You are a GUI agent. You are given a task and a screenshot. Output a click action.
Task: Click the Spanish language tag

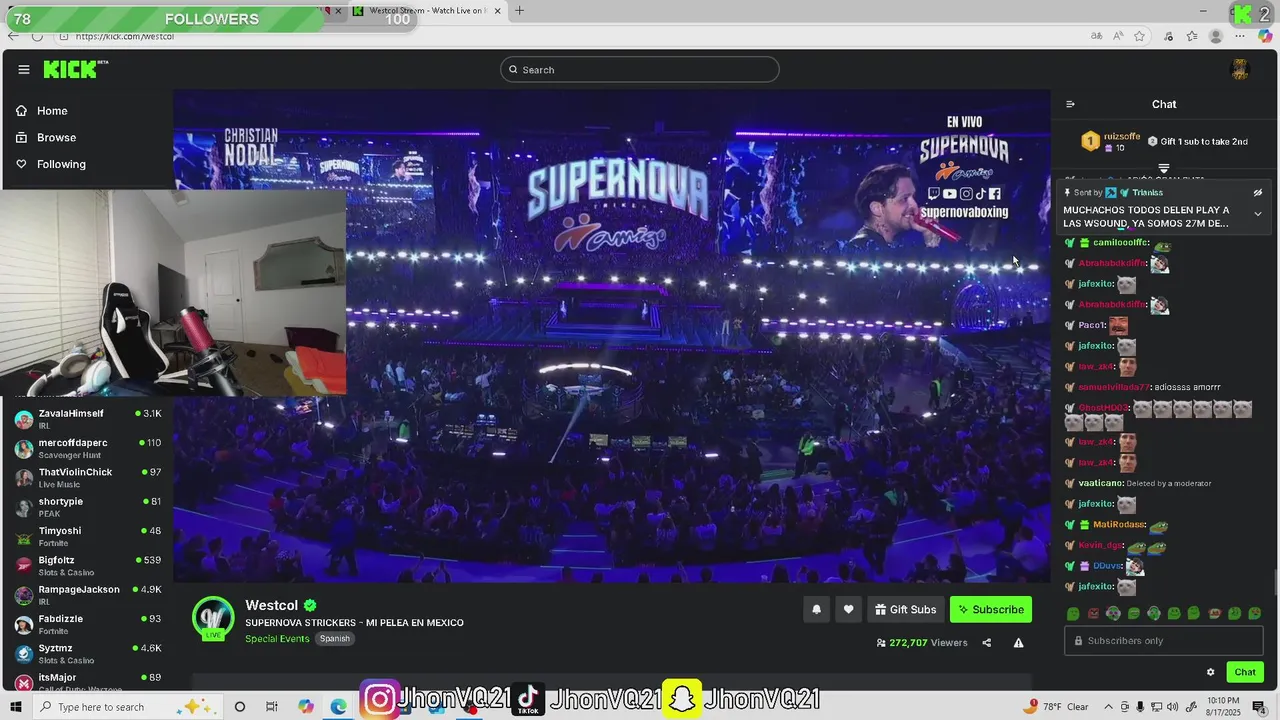pos(335,639)
